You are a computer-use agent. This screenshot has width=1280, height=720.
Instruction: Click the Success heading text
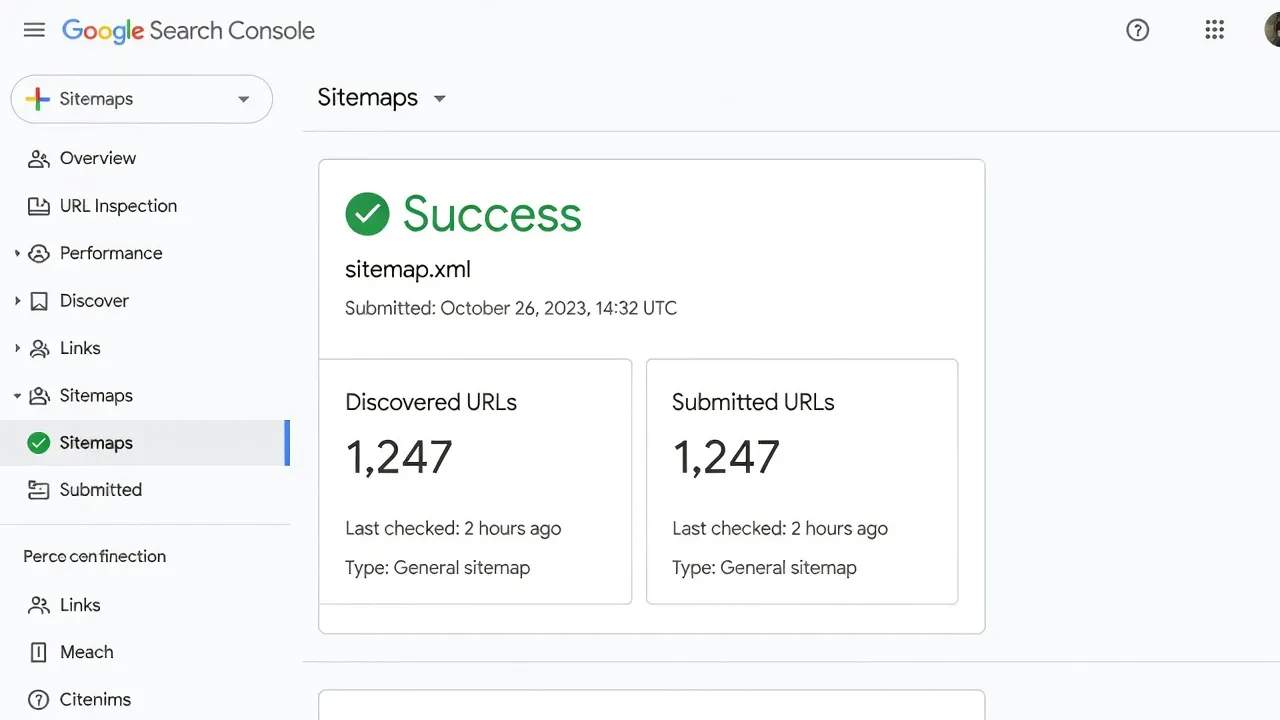pos(492,214)
